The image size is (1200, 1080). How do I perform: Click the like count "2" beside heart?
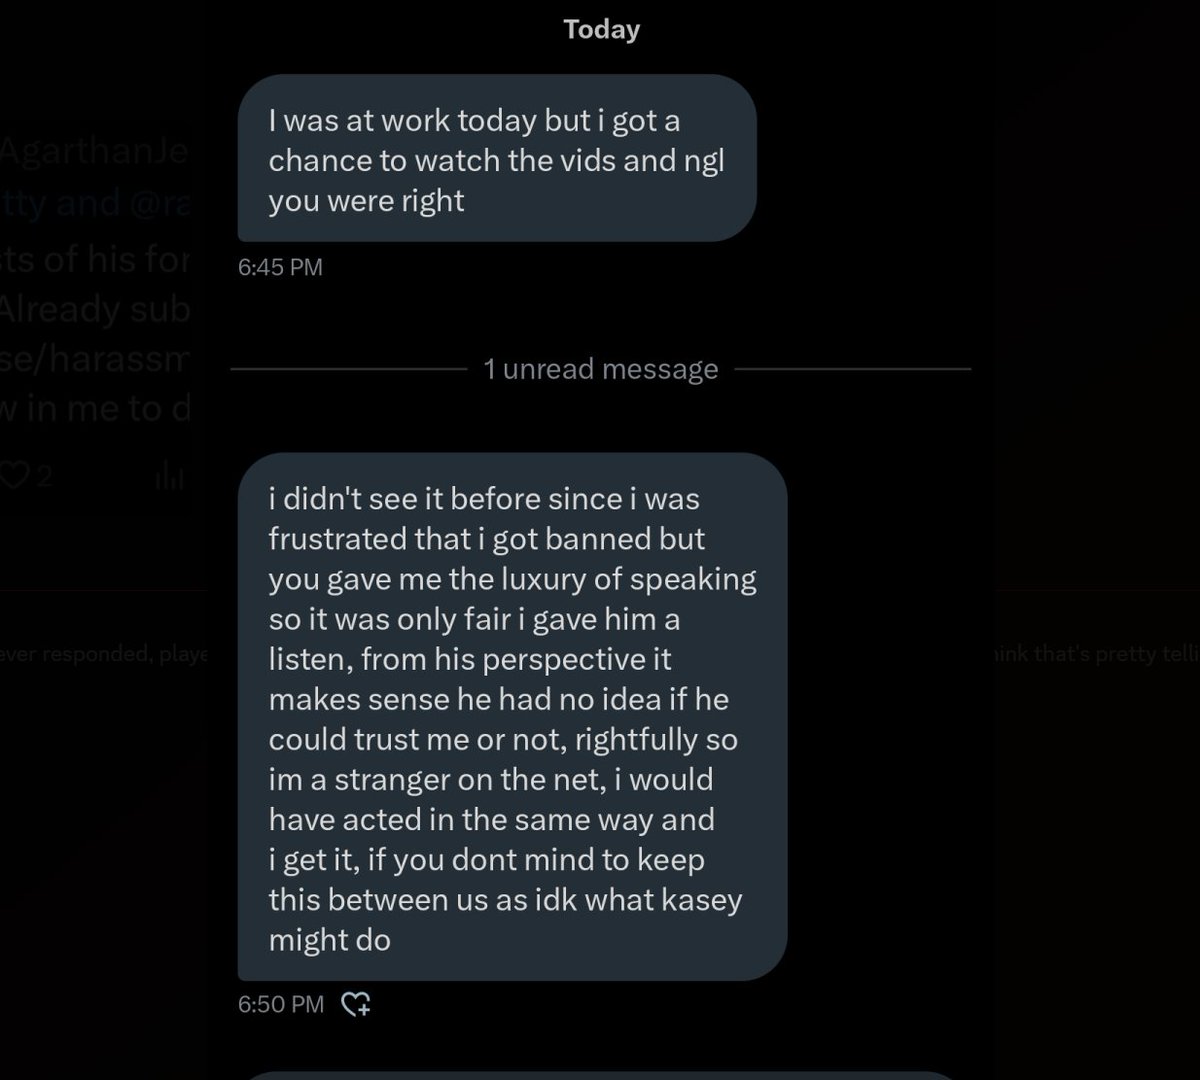[x=42, y=477]
